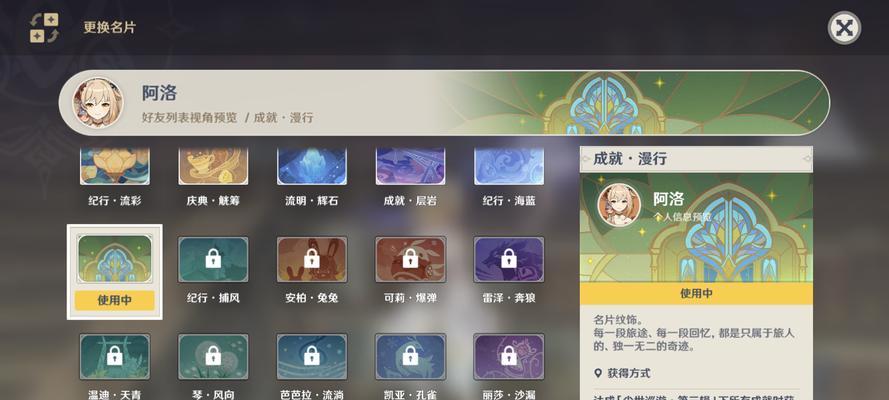Click the change namecard swap icon
This screenshot has height=400, width=889.
coord(44,28)
